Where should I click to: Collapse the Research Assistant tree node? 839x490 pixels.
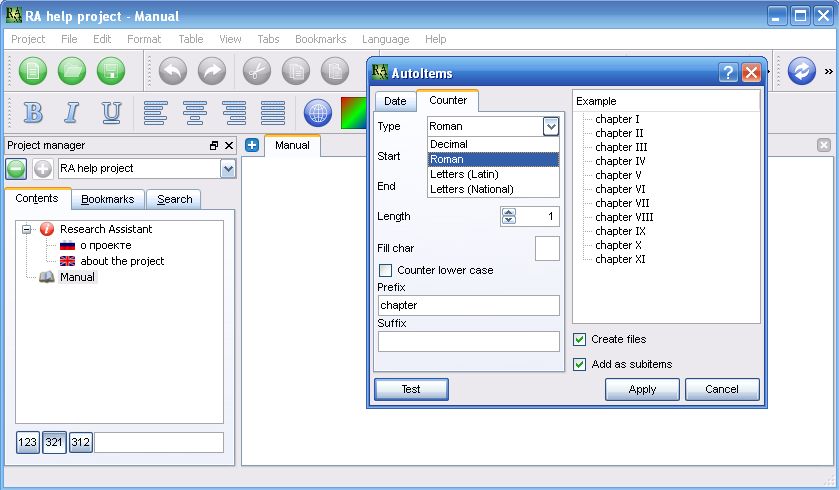coord(26,229)
